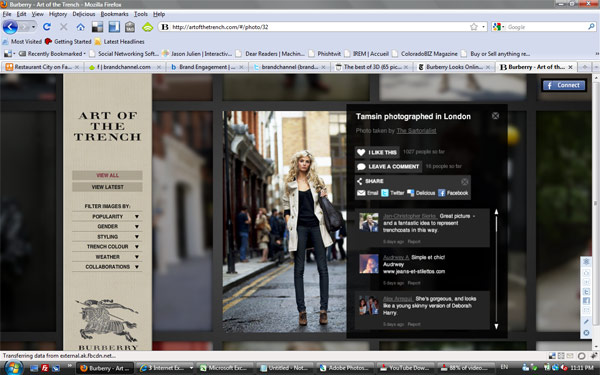Share photo on Facebook
This screenshot has width=600, height=375.
pos(453,193)
